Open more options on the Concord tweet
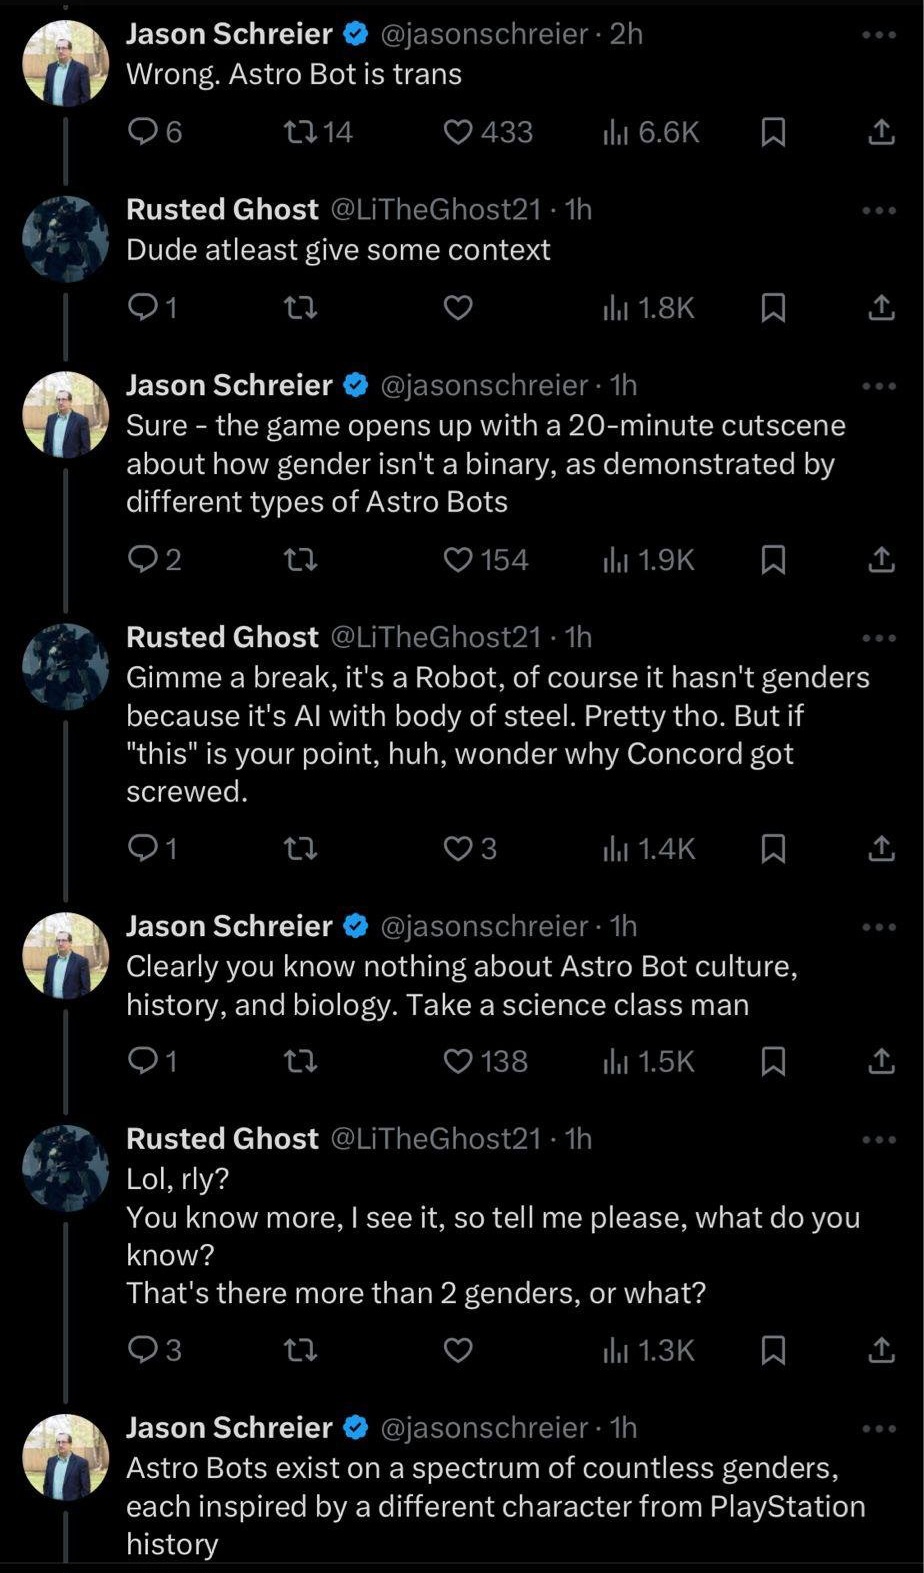The height and width of the screenshot is (1573, 924). point(879,638)
